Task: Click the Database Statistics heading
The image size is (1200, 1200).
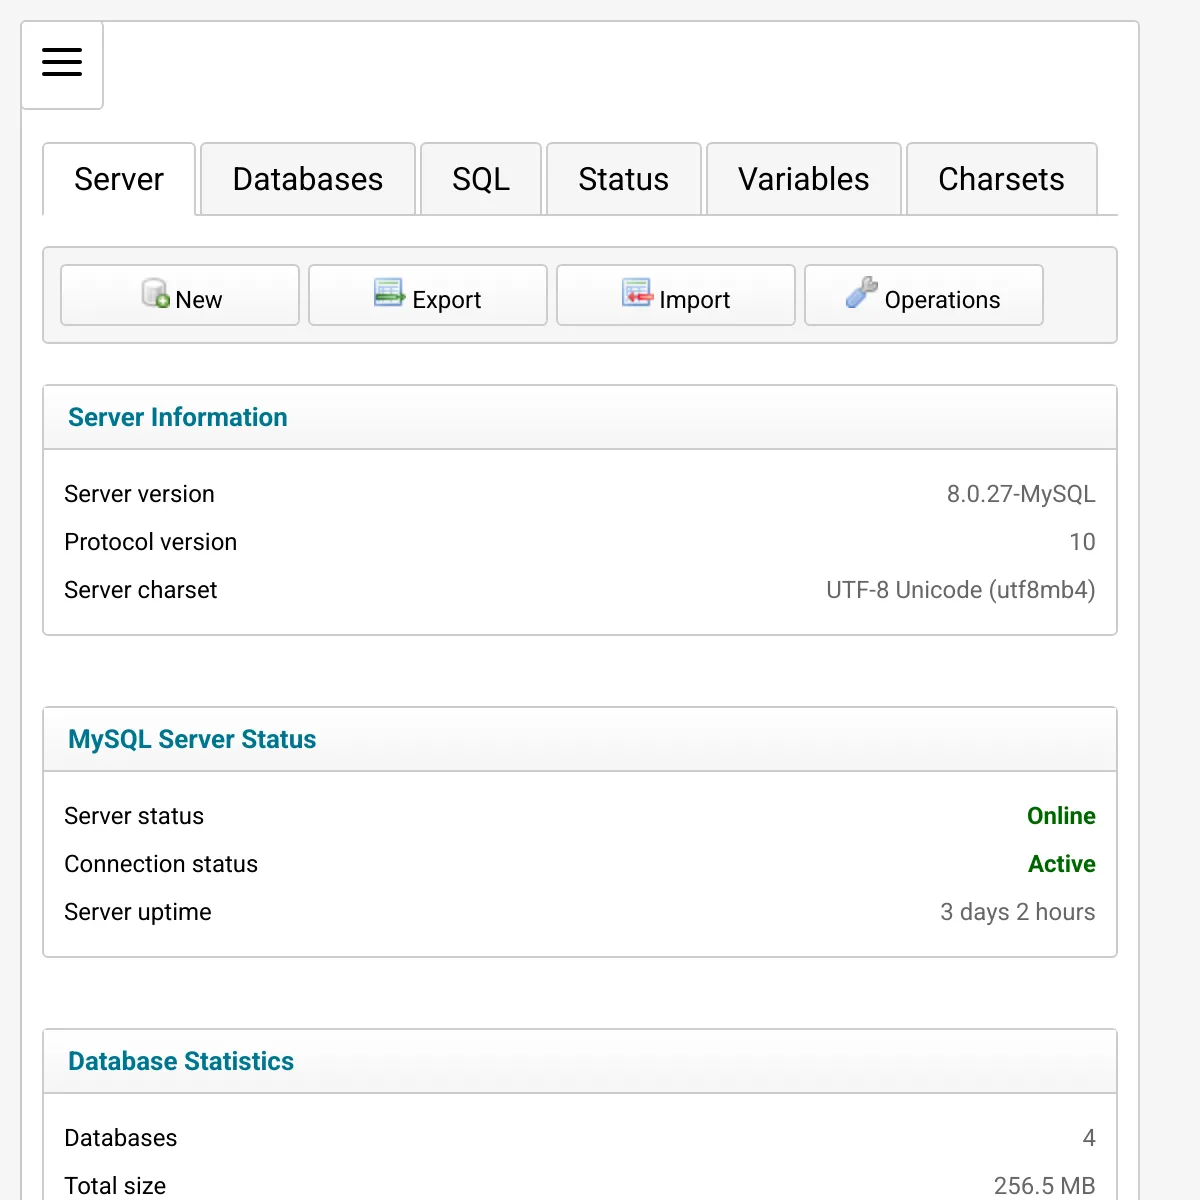Action: click(181, 1061)
